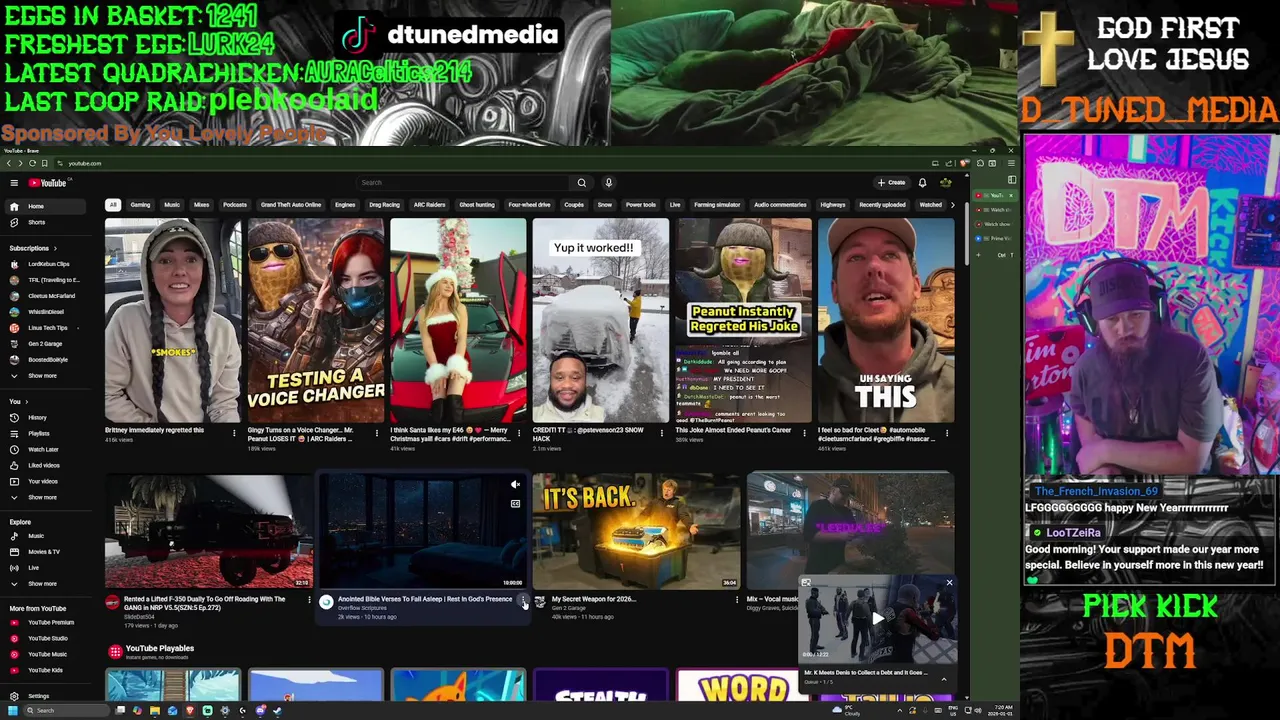Viewport: 1280px width, 720px height.
Task: Click the YouTube search input field
Action: click(x=465, y=183)
